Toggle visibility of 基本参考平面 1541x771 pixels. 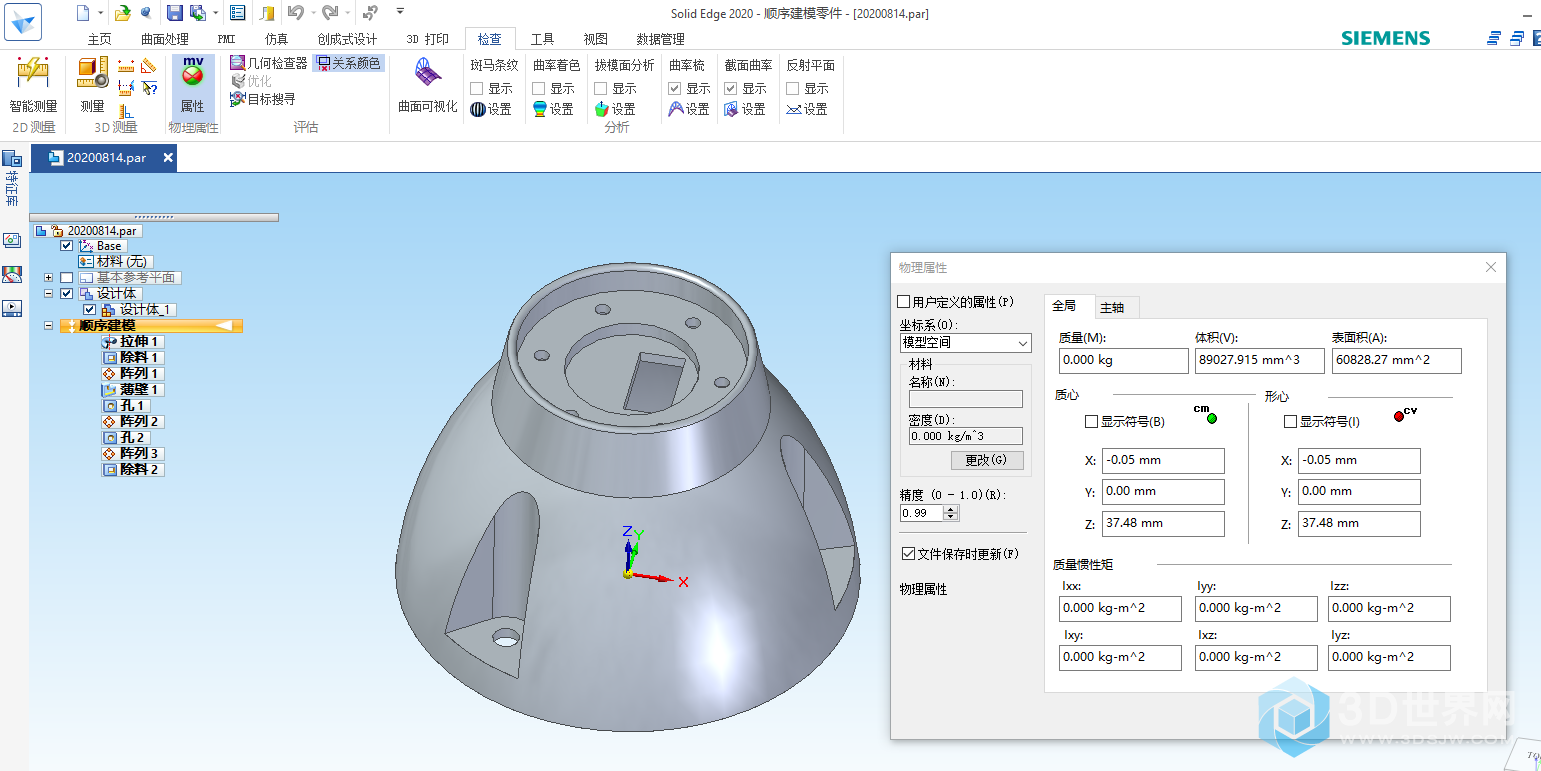pos(66,278)
